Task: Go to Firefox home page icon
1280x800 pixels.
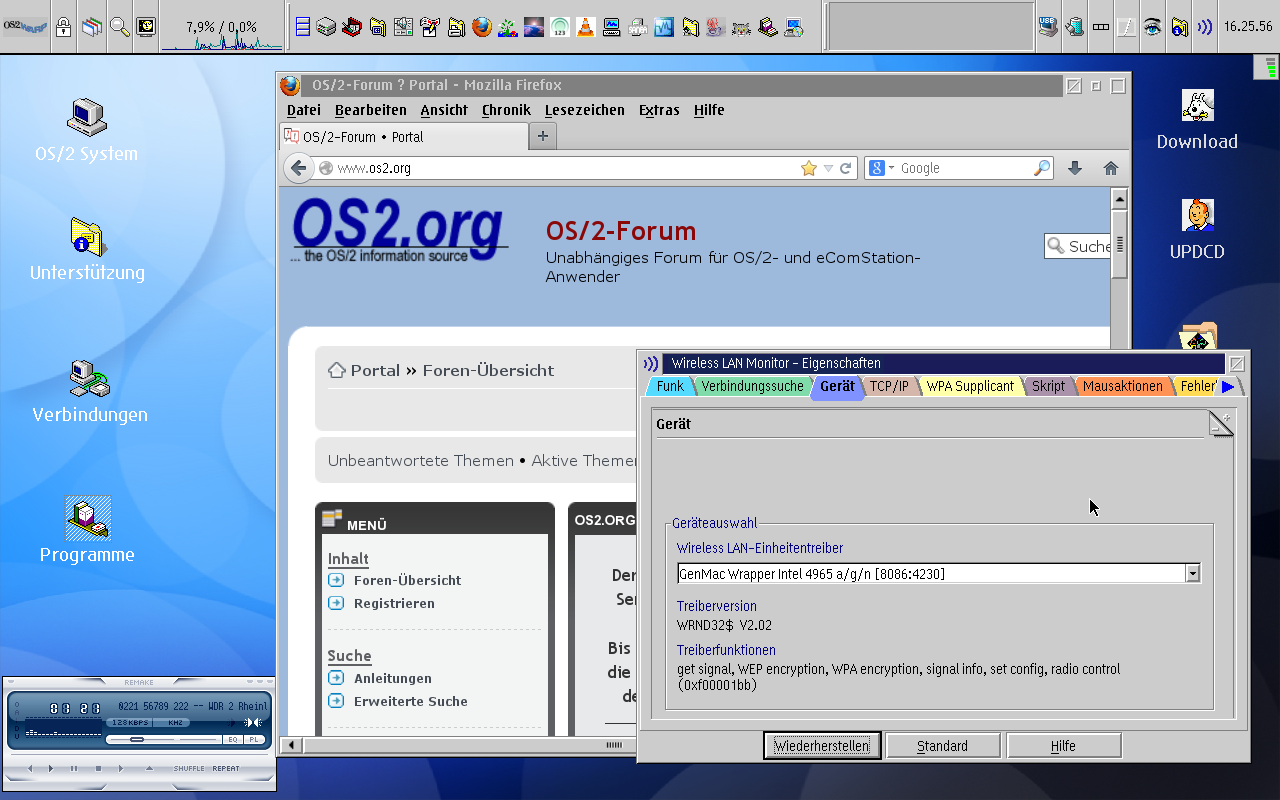Action: [x=1110, y=168]
